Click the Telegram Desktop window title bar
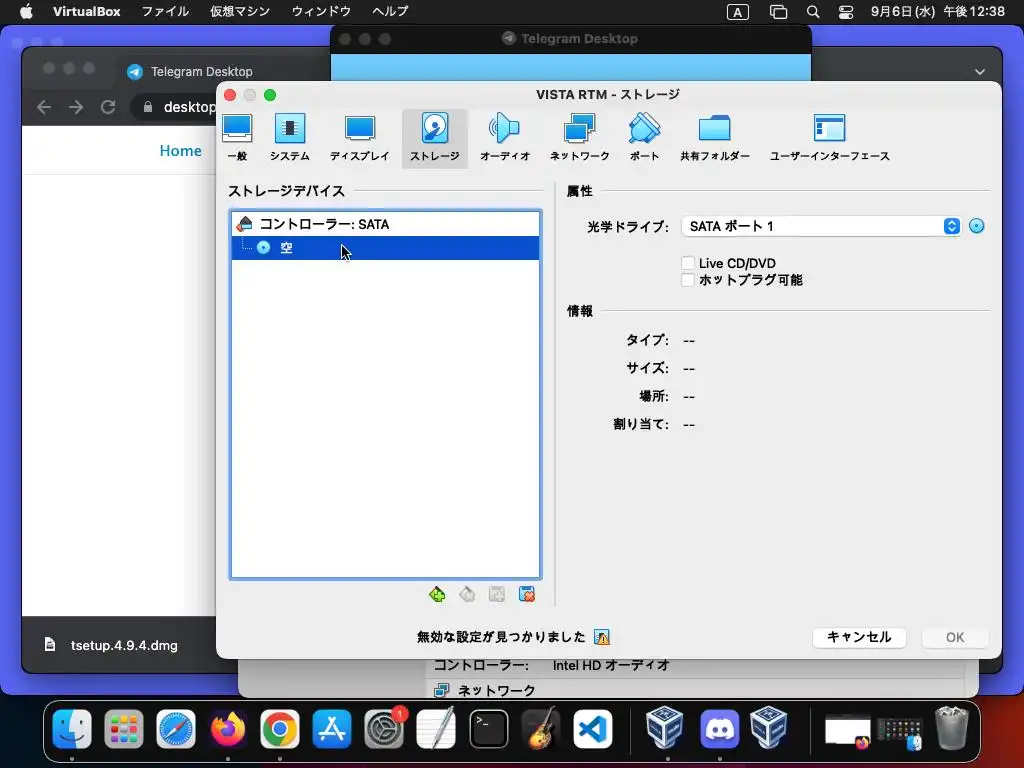Viewport: 1024px width, 768px height. pos(571,39)
